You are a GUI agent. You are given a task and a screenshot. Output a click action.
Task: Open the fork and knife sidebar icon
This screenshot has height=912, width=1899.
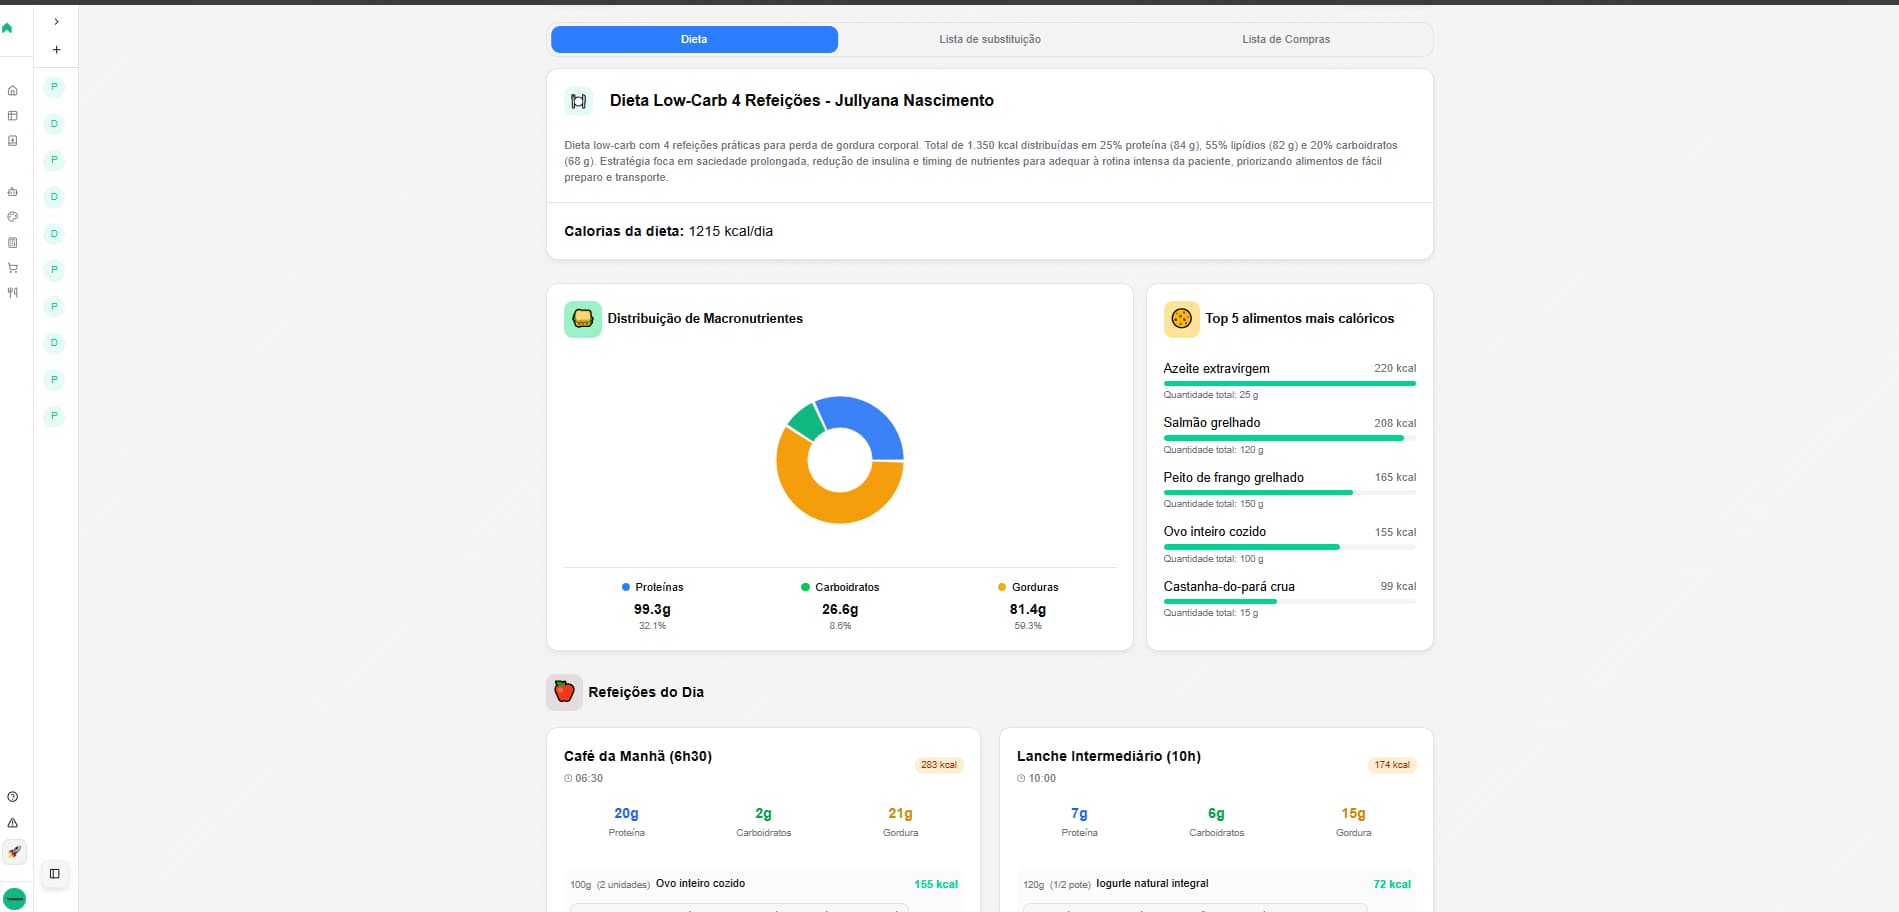pos(12,293)
